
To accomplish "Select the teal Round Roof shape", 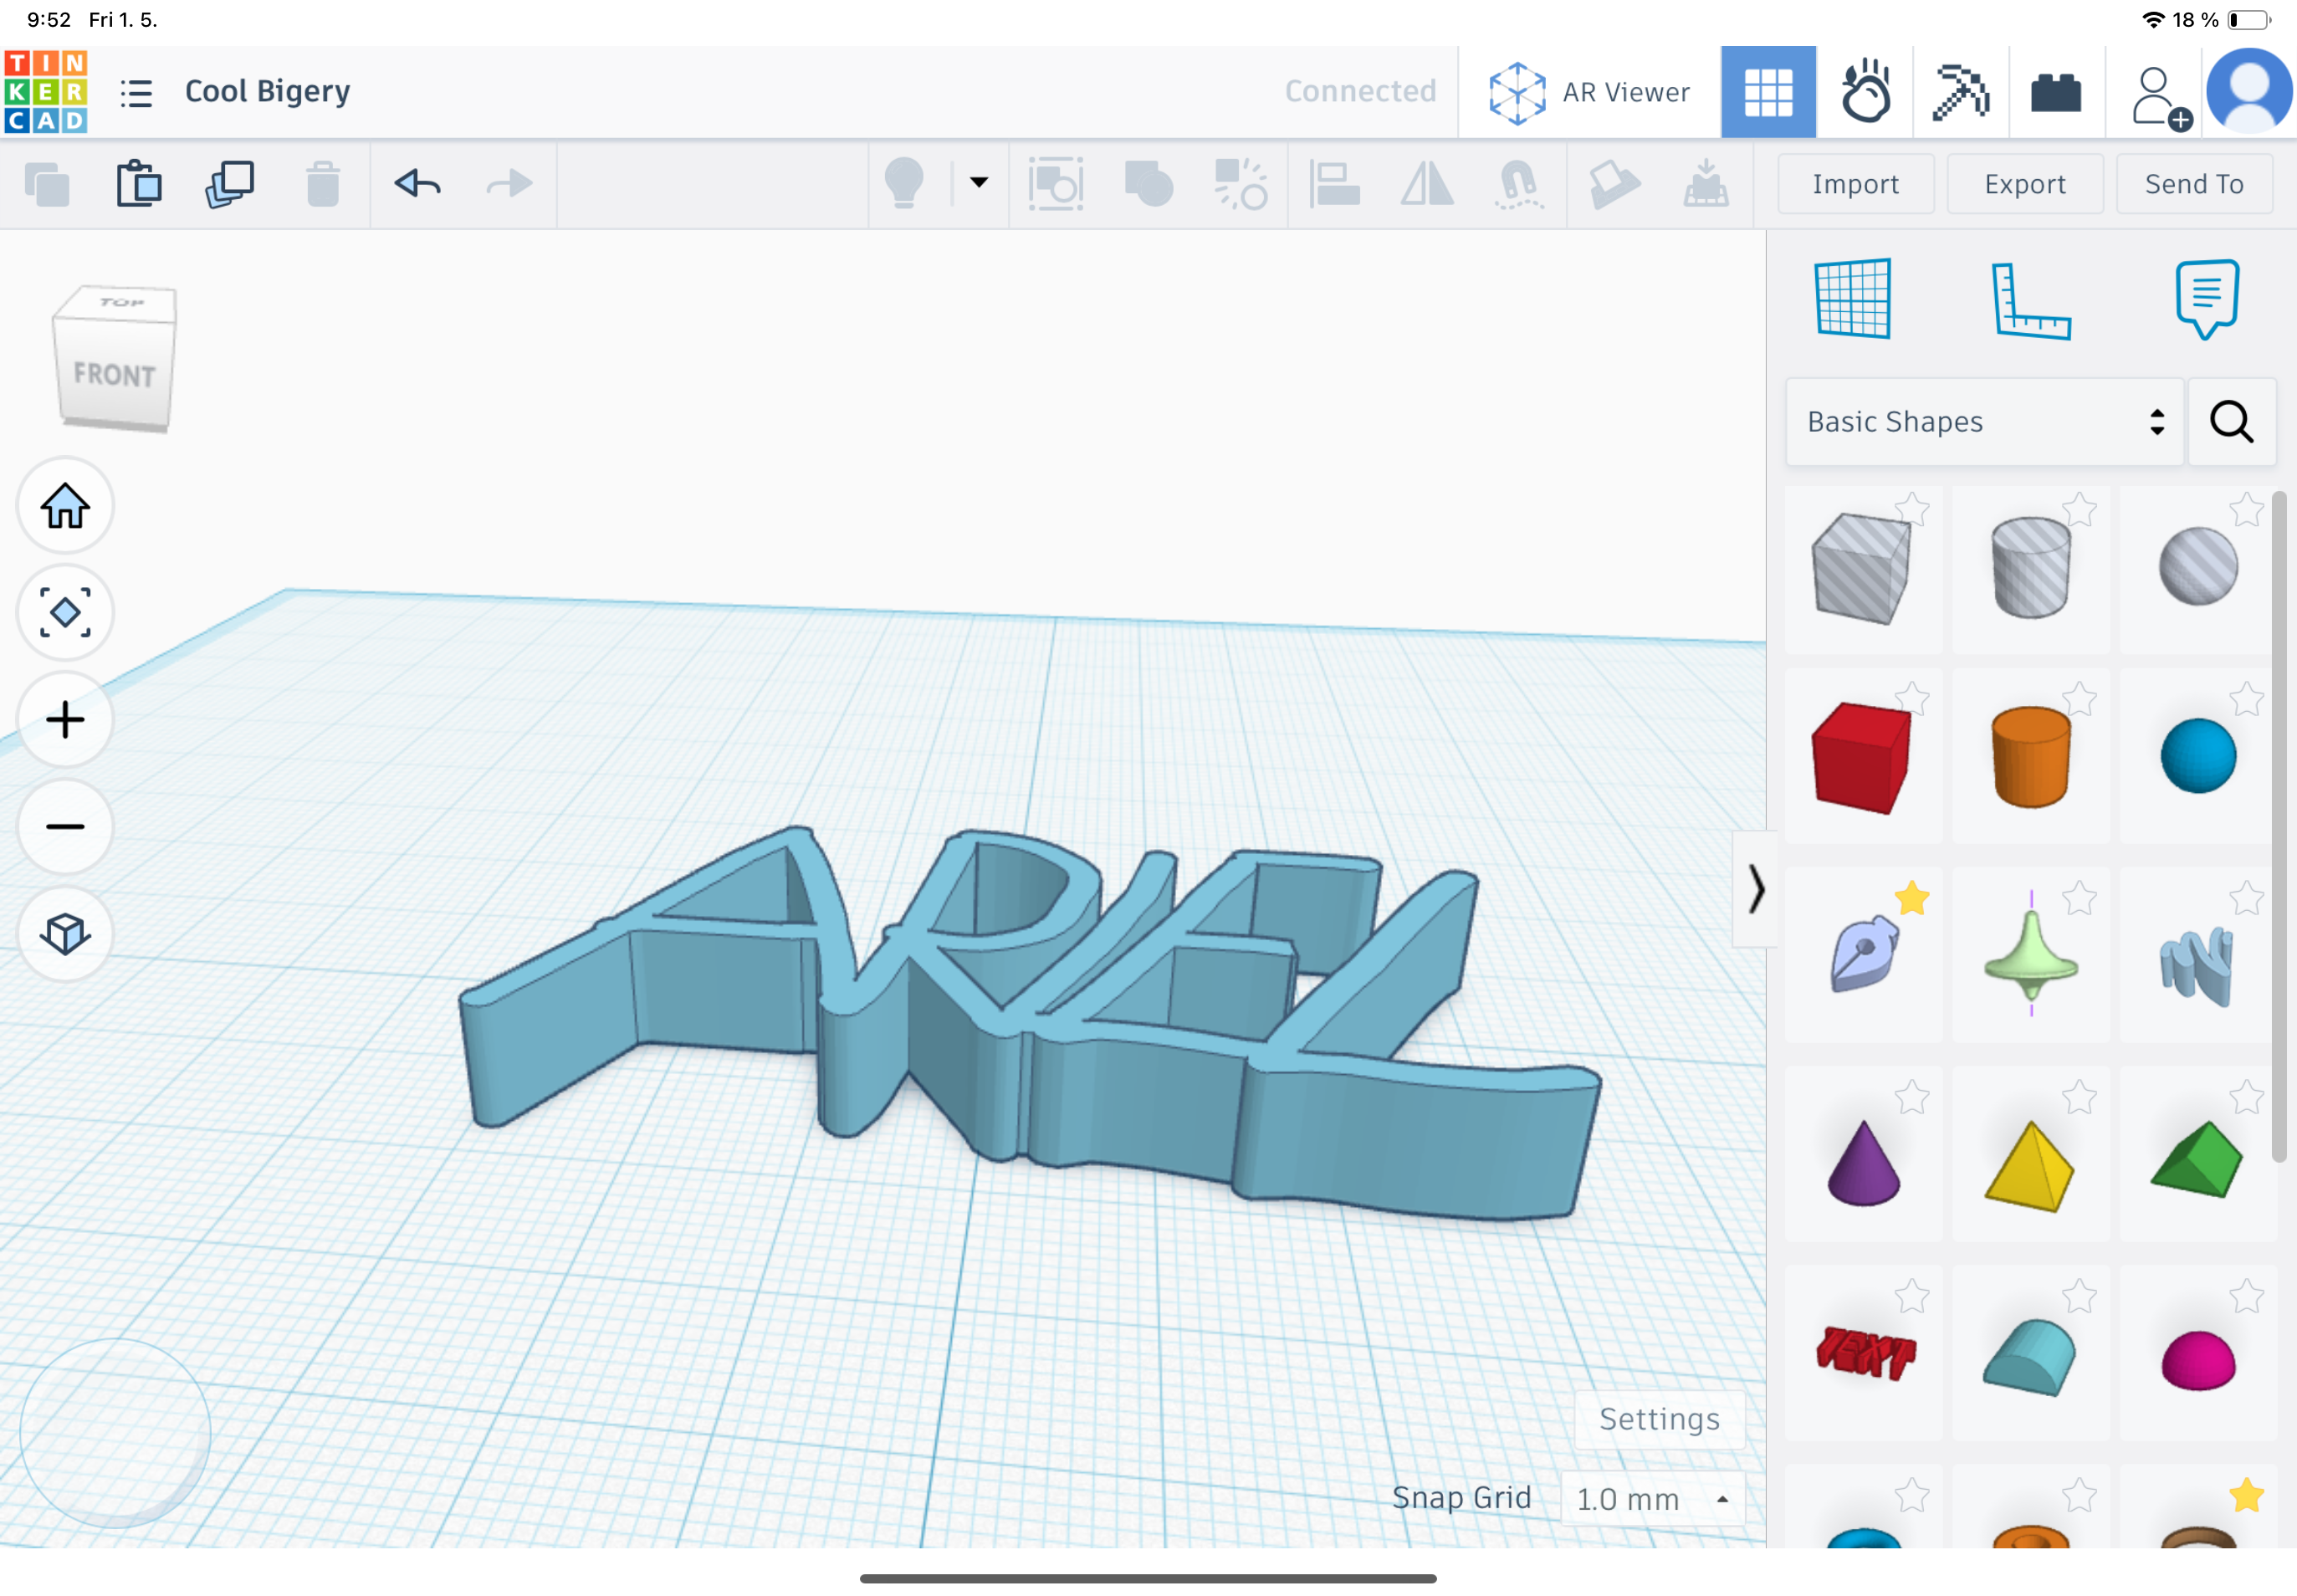I will [2030, 1357].
